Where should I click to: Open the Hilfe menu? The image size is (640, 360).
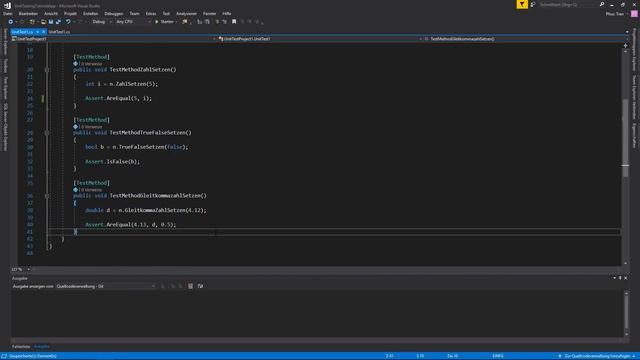pyautogui.click(x=227, y=13)
